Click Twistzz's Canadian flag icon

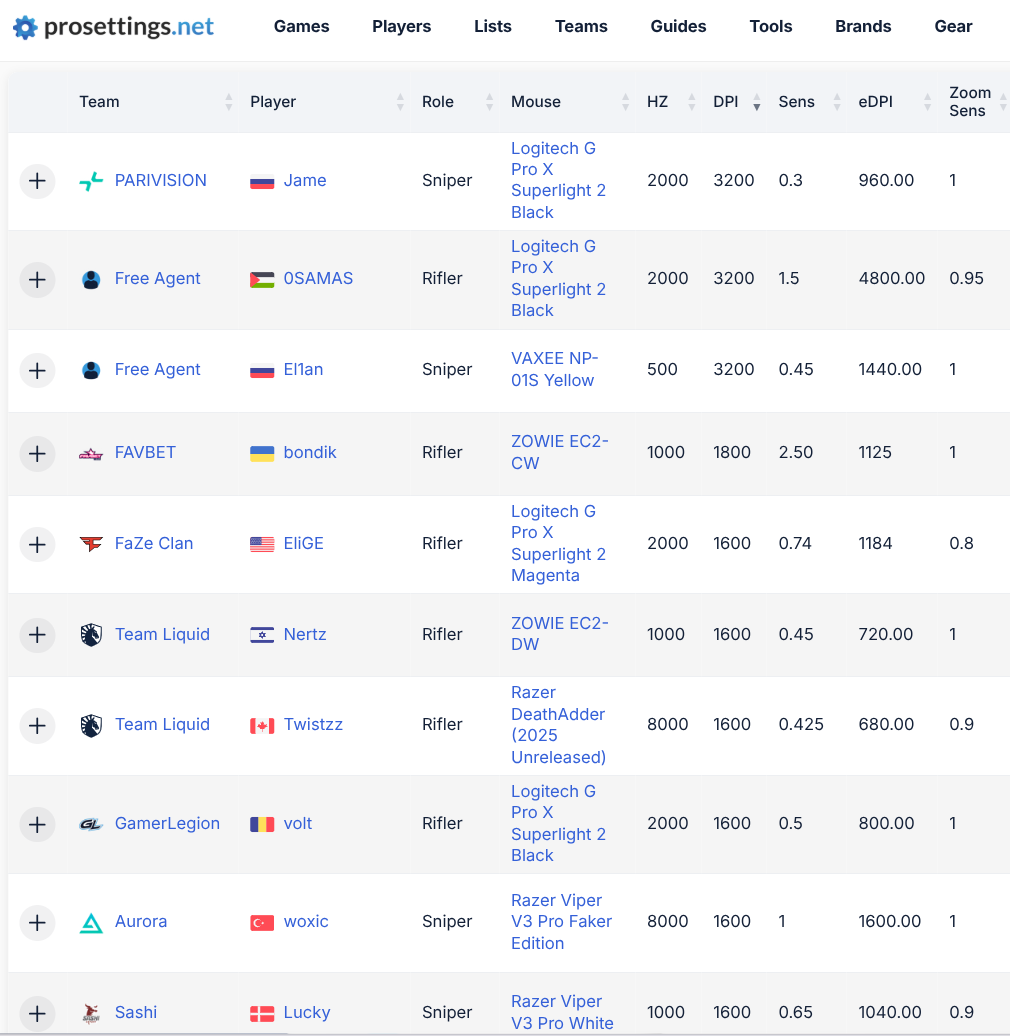[262, 725]
